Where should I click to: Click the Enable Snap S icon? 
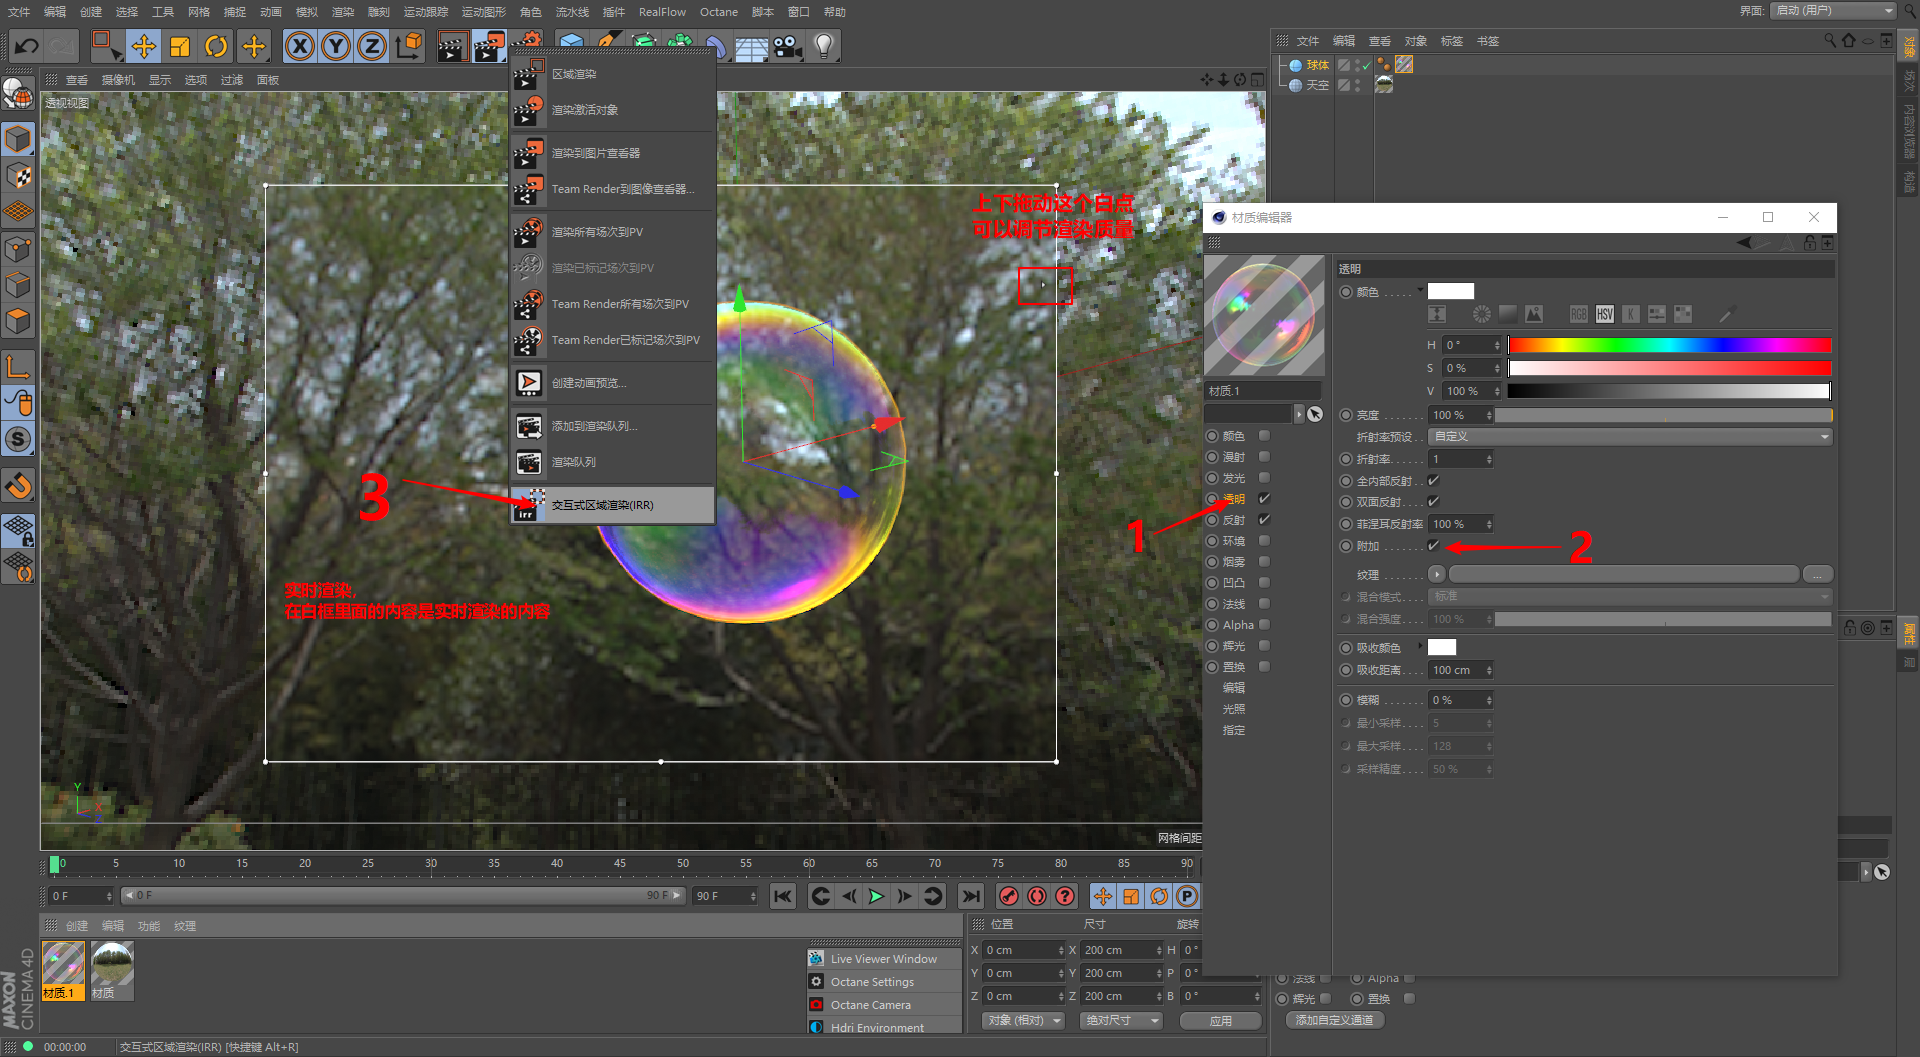pos(18,439)
